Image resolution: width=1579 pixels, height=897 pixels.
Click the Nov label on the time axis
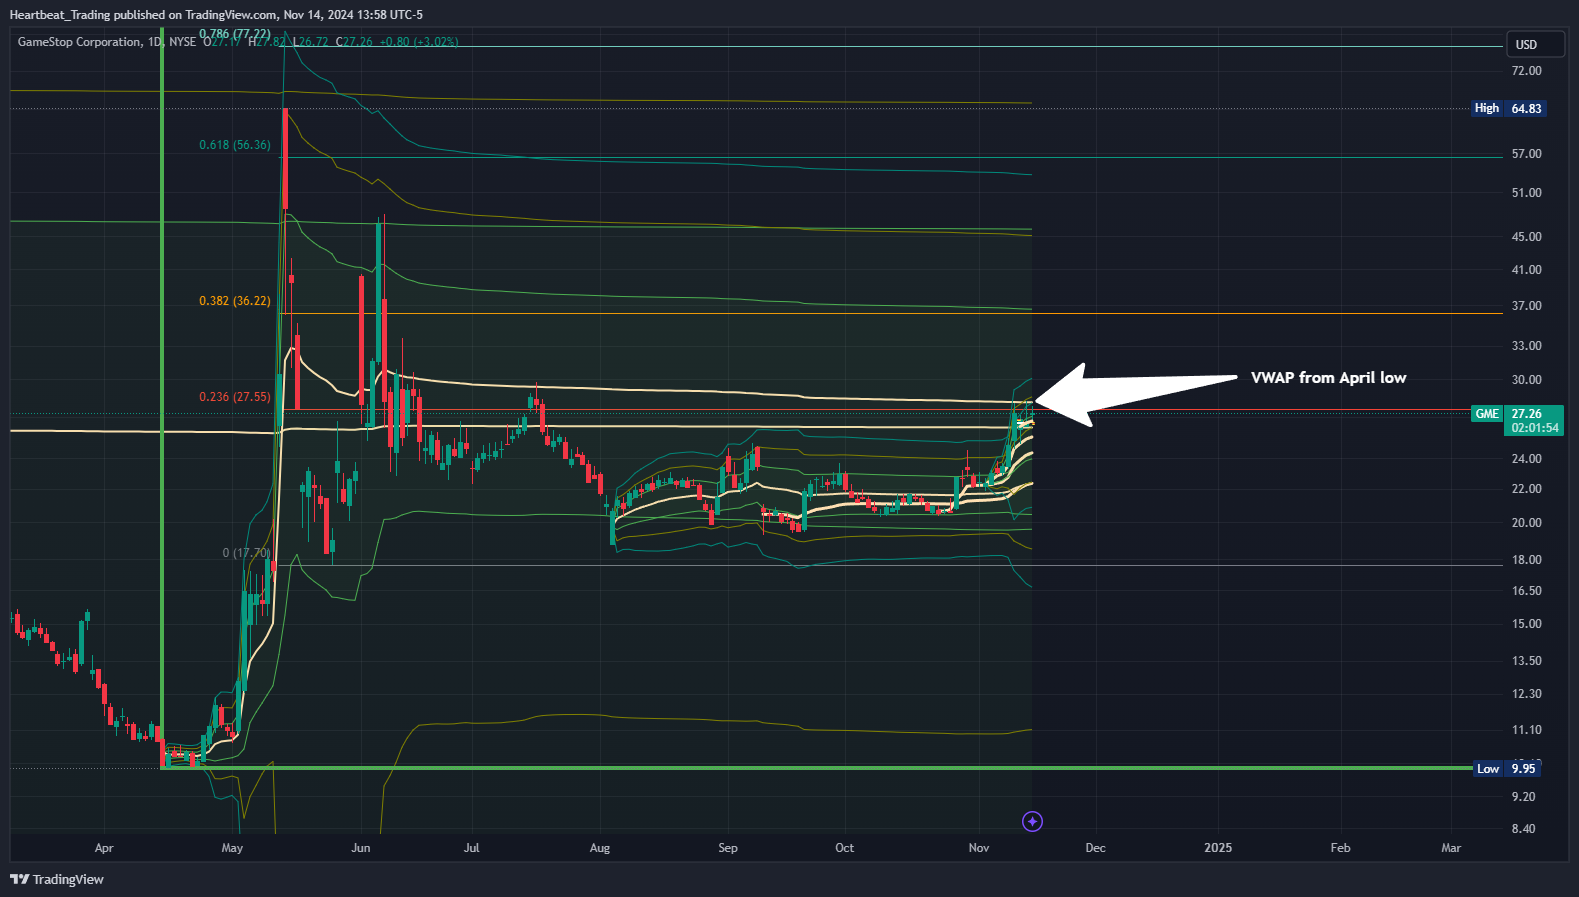(979, 848)
